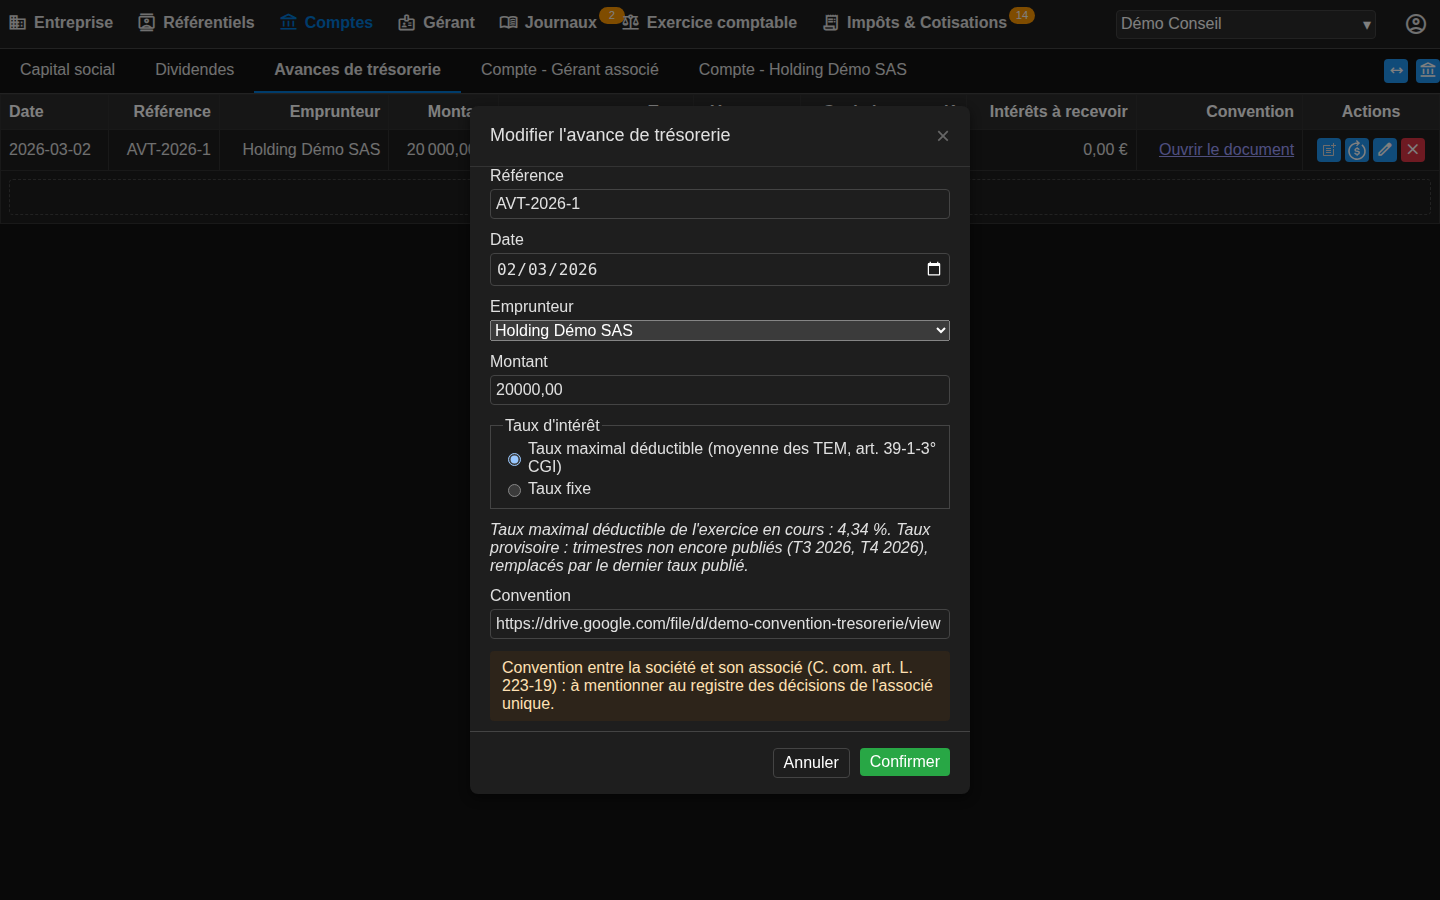This screenshot has height=900, width=1440.
Task: Switch to the Dividendes tab
Action: pyautogui.click(x=195, y=70)
